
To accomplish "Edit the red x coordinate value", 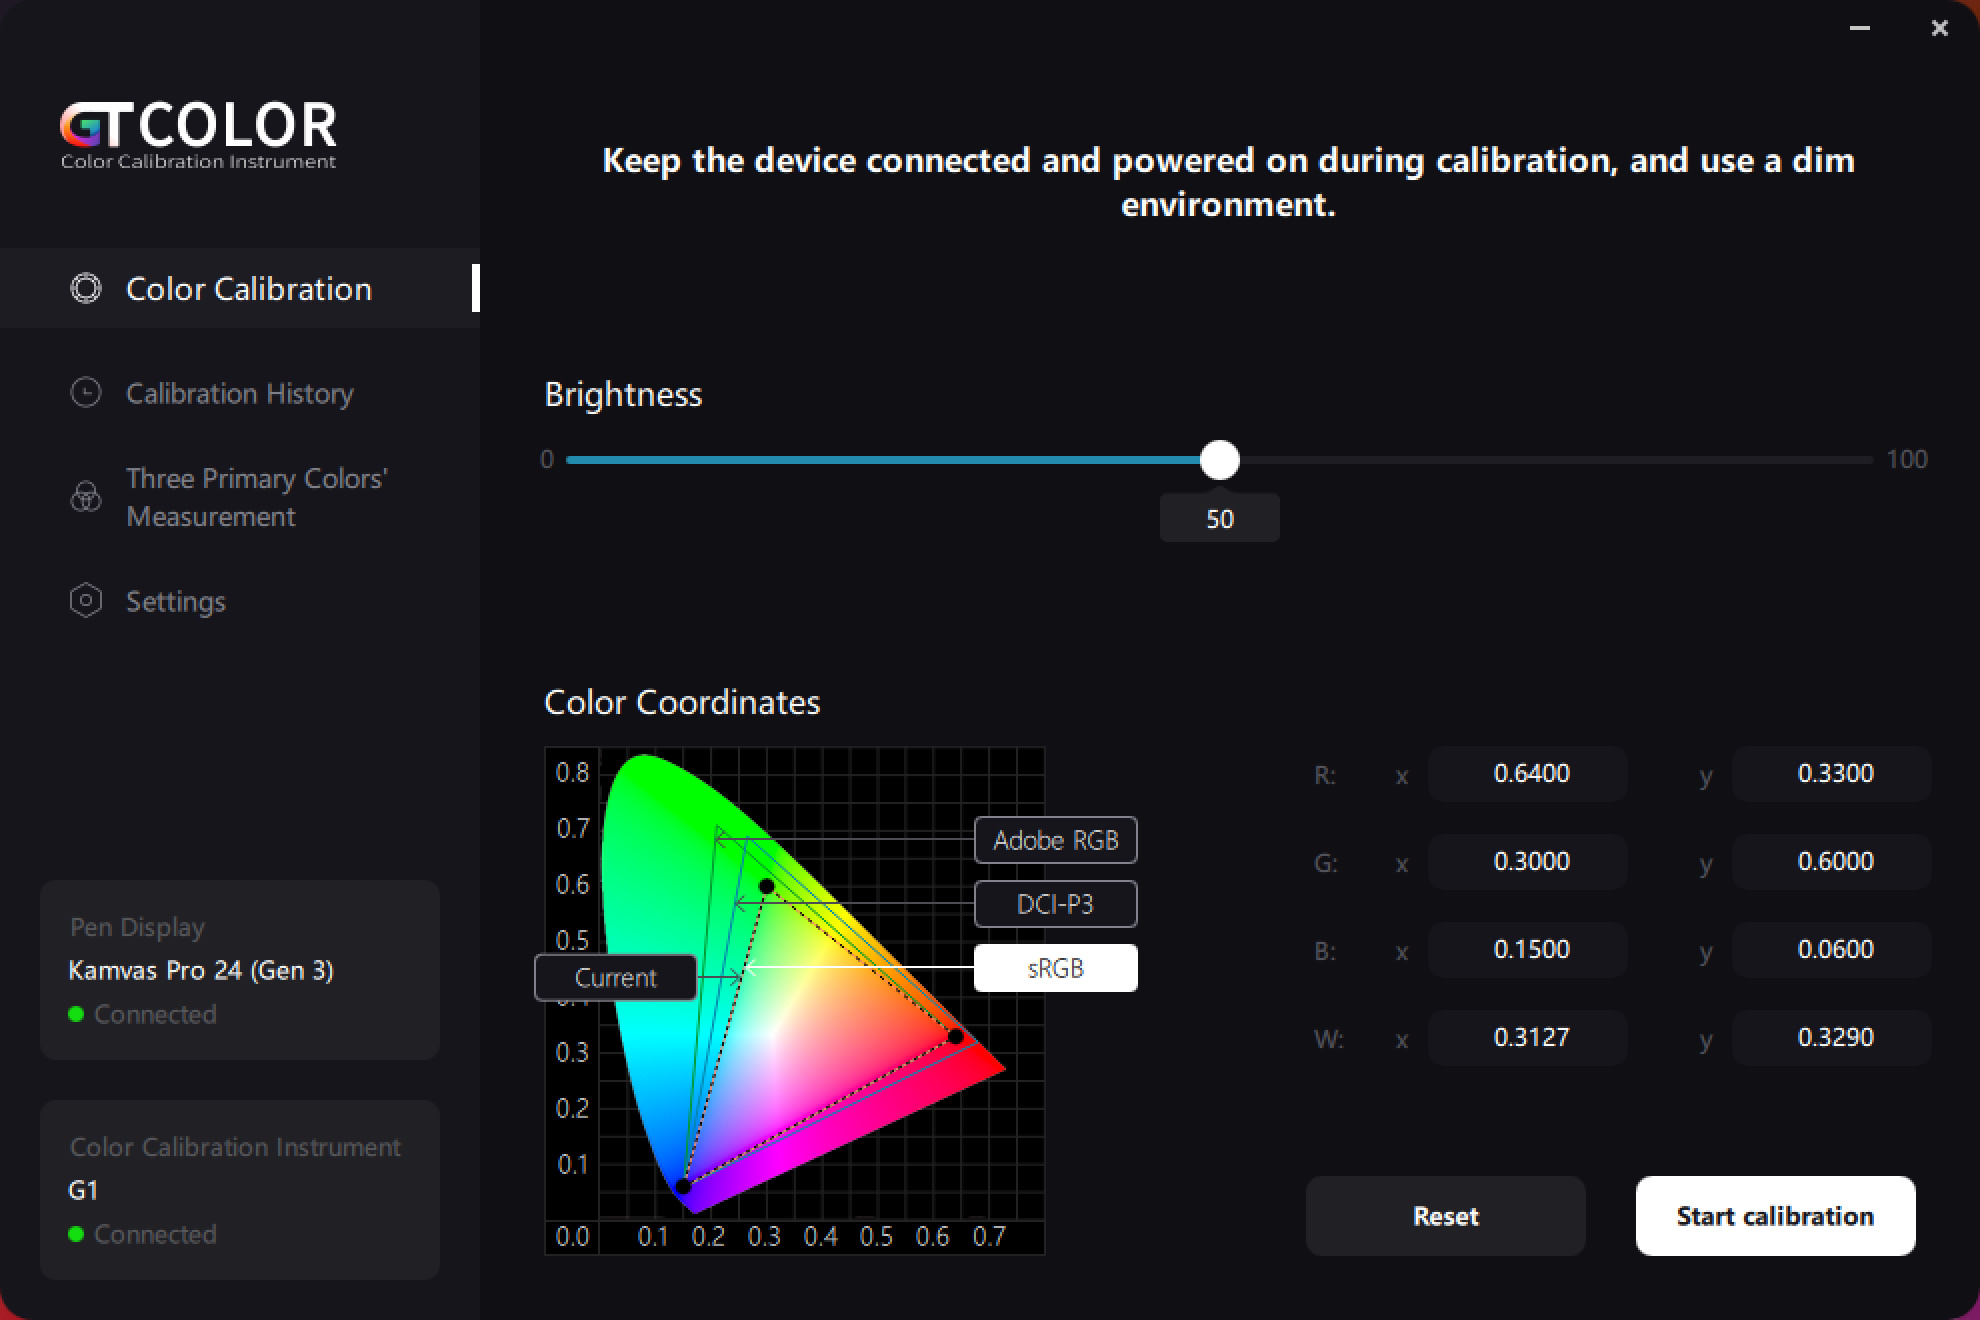I will 1527,773.
